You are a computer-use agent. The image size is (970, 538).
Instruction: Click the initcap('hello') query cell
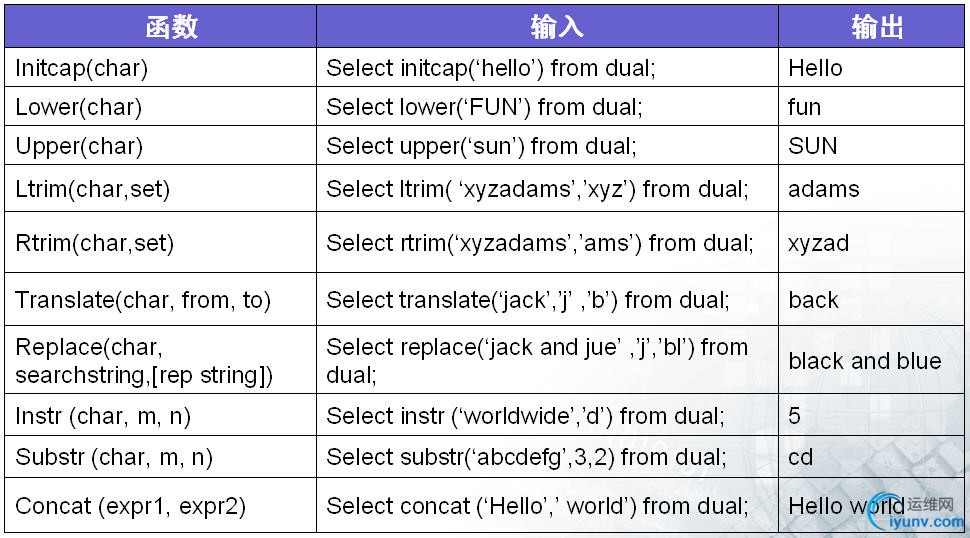click(547, 67)
